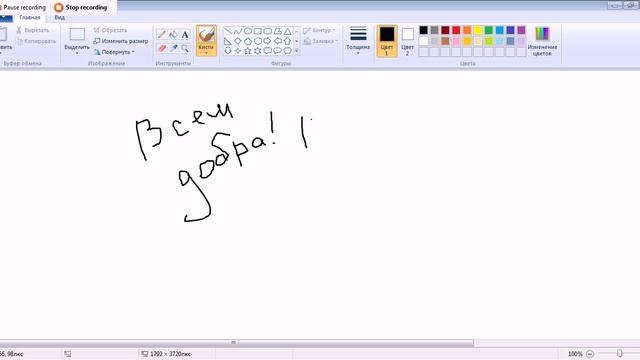This screenshot has height=360, width=640.
Task: Choose the Curve shape
Action: pos(238,31)
